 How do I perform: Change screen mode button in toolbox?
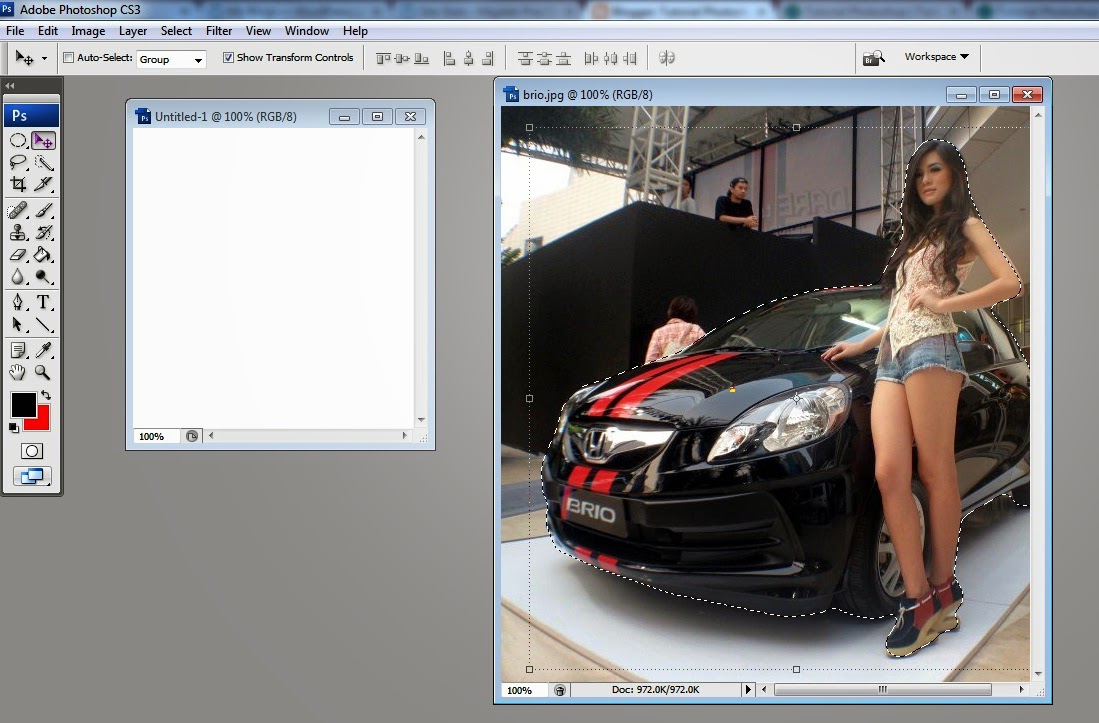tap(32, 476)
